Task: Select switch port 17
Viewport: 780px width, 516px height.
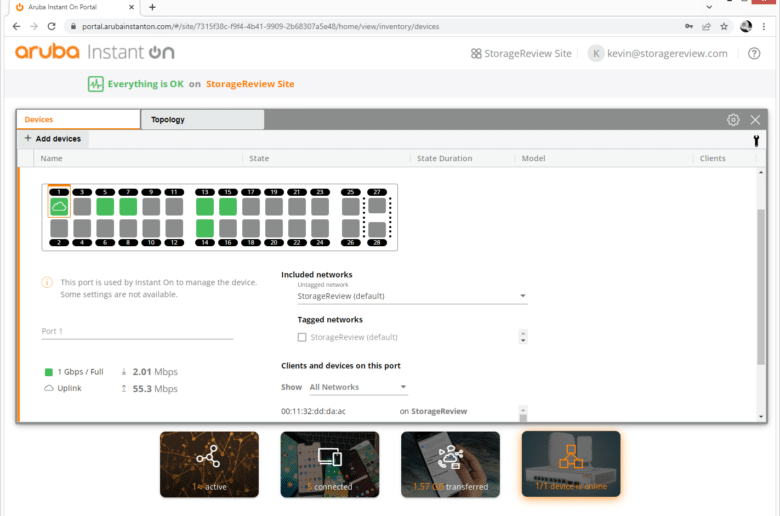Action: coord(251,206)
